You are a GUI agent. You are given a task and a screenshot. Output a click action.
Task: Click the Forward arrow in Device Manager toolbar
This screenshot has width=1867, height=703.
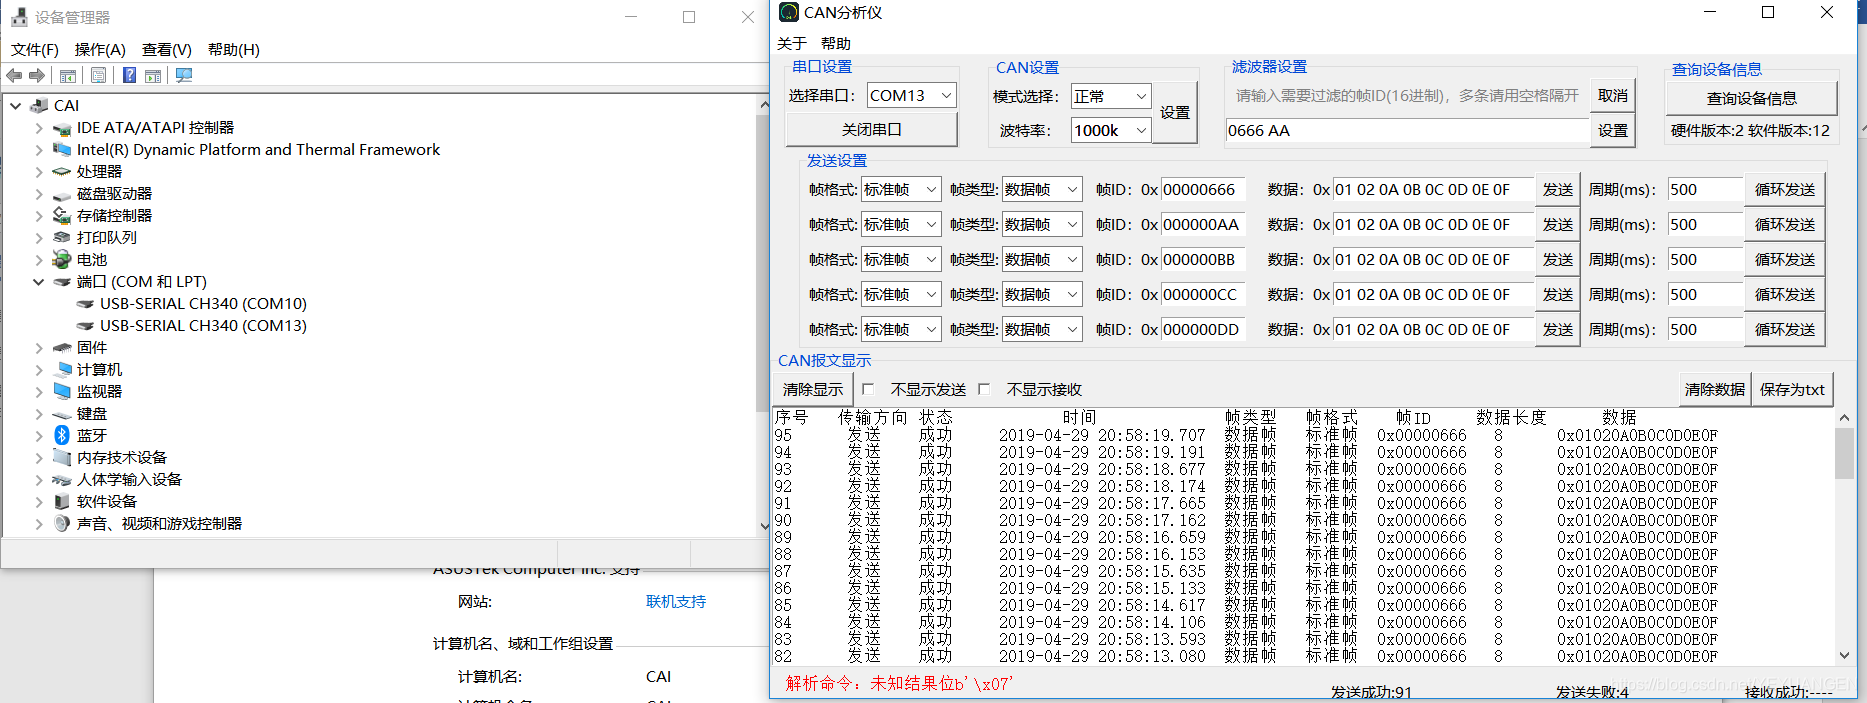(x=37, y=76)
